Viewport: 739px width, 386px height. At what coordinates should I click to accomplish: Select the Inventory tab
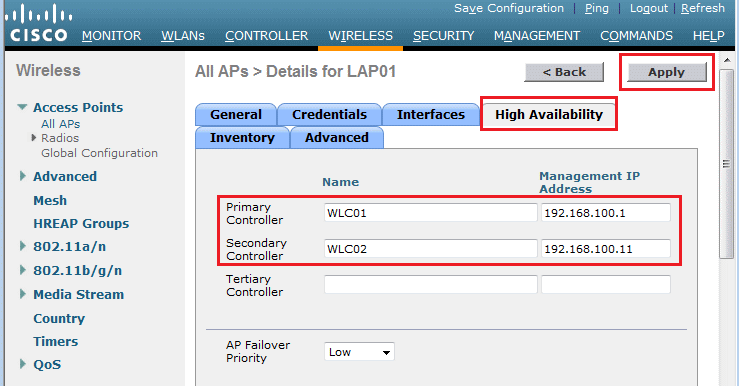coord(242,138)
